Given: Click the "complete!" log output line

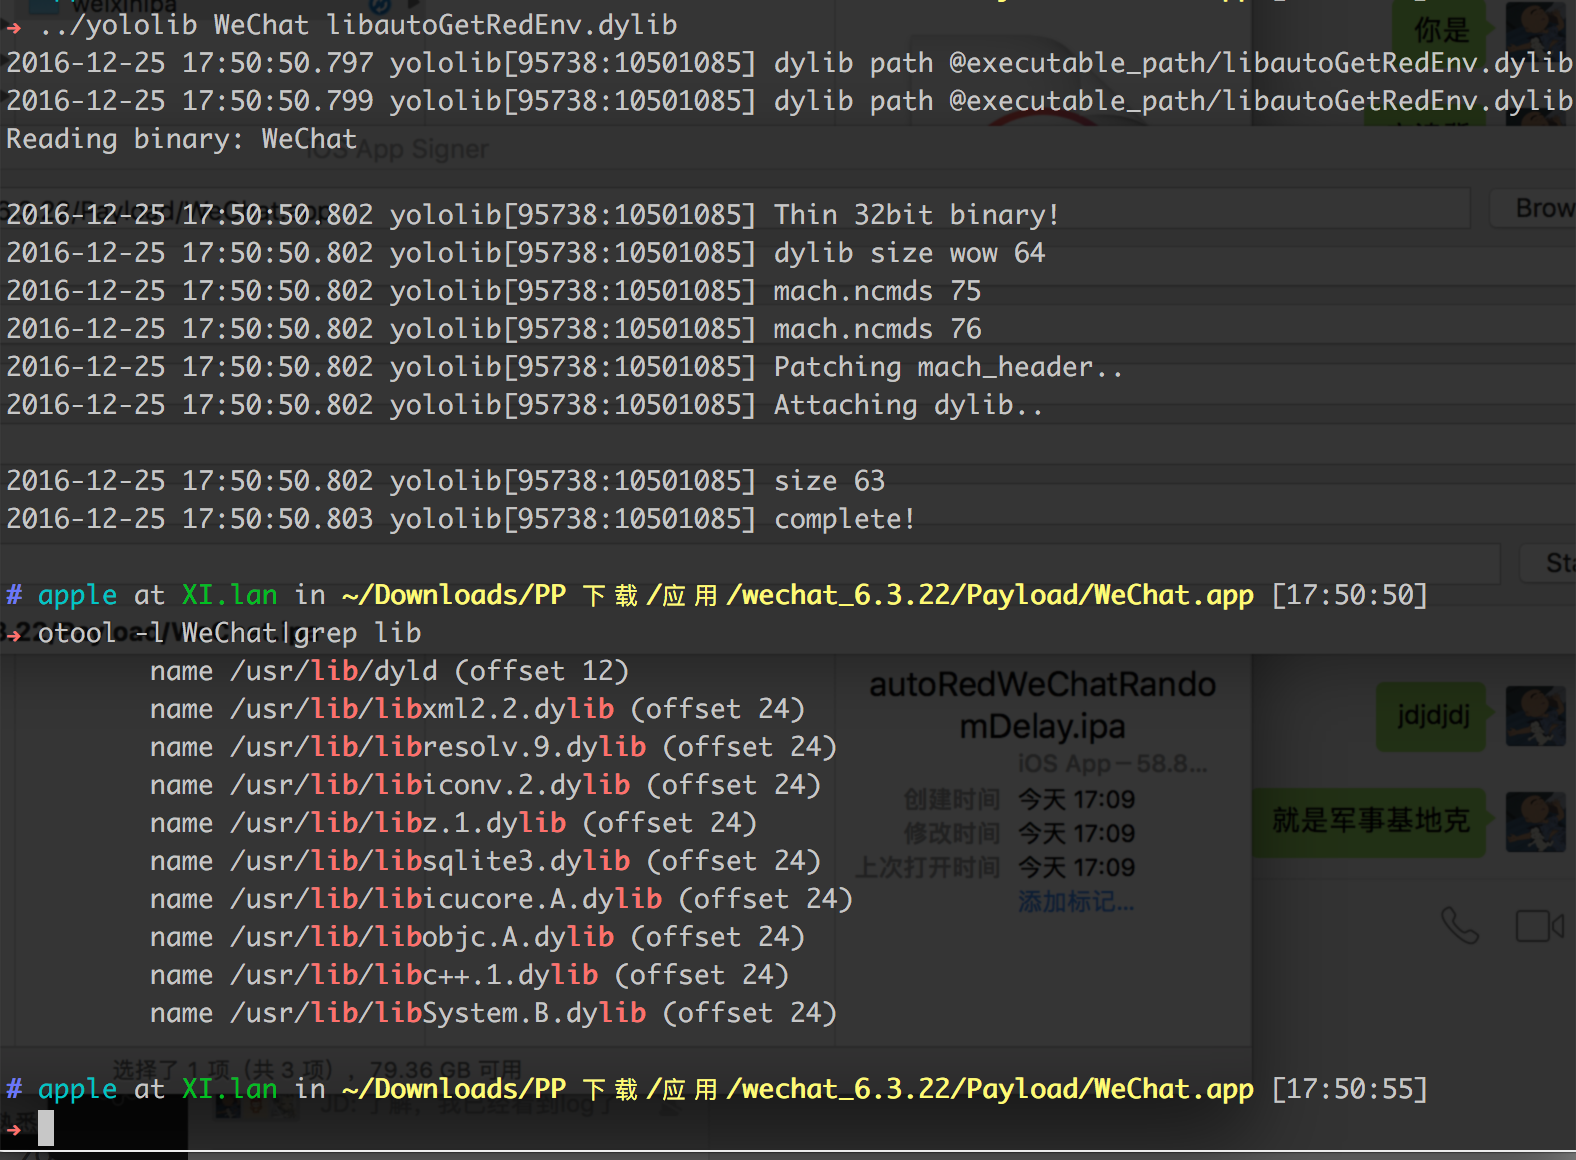Looking at the screenshot, I should pos(843,519).
